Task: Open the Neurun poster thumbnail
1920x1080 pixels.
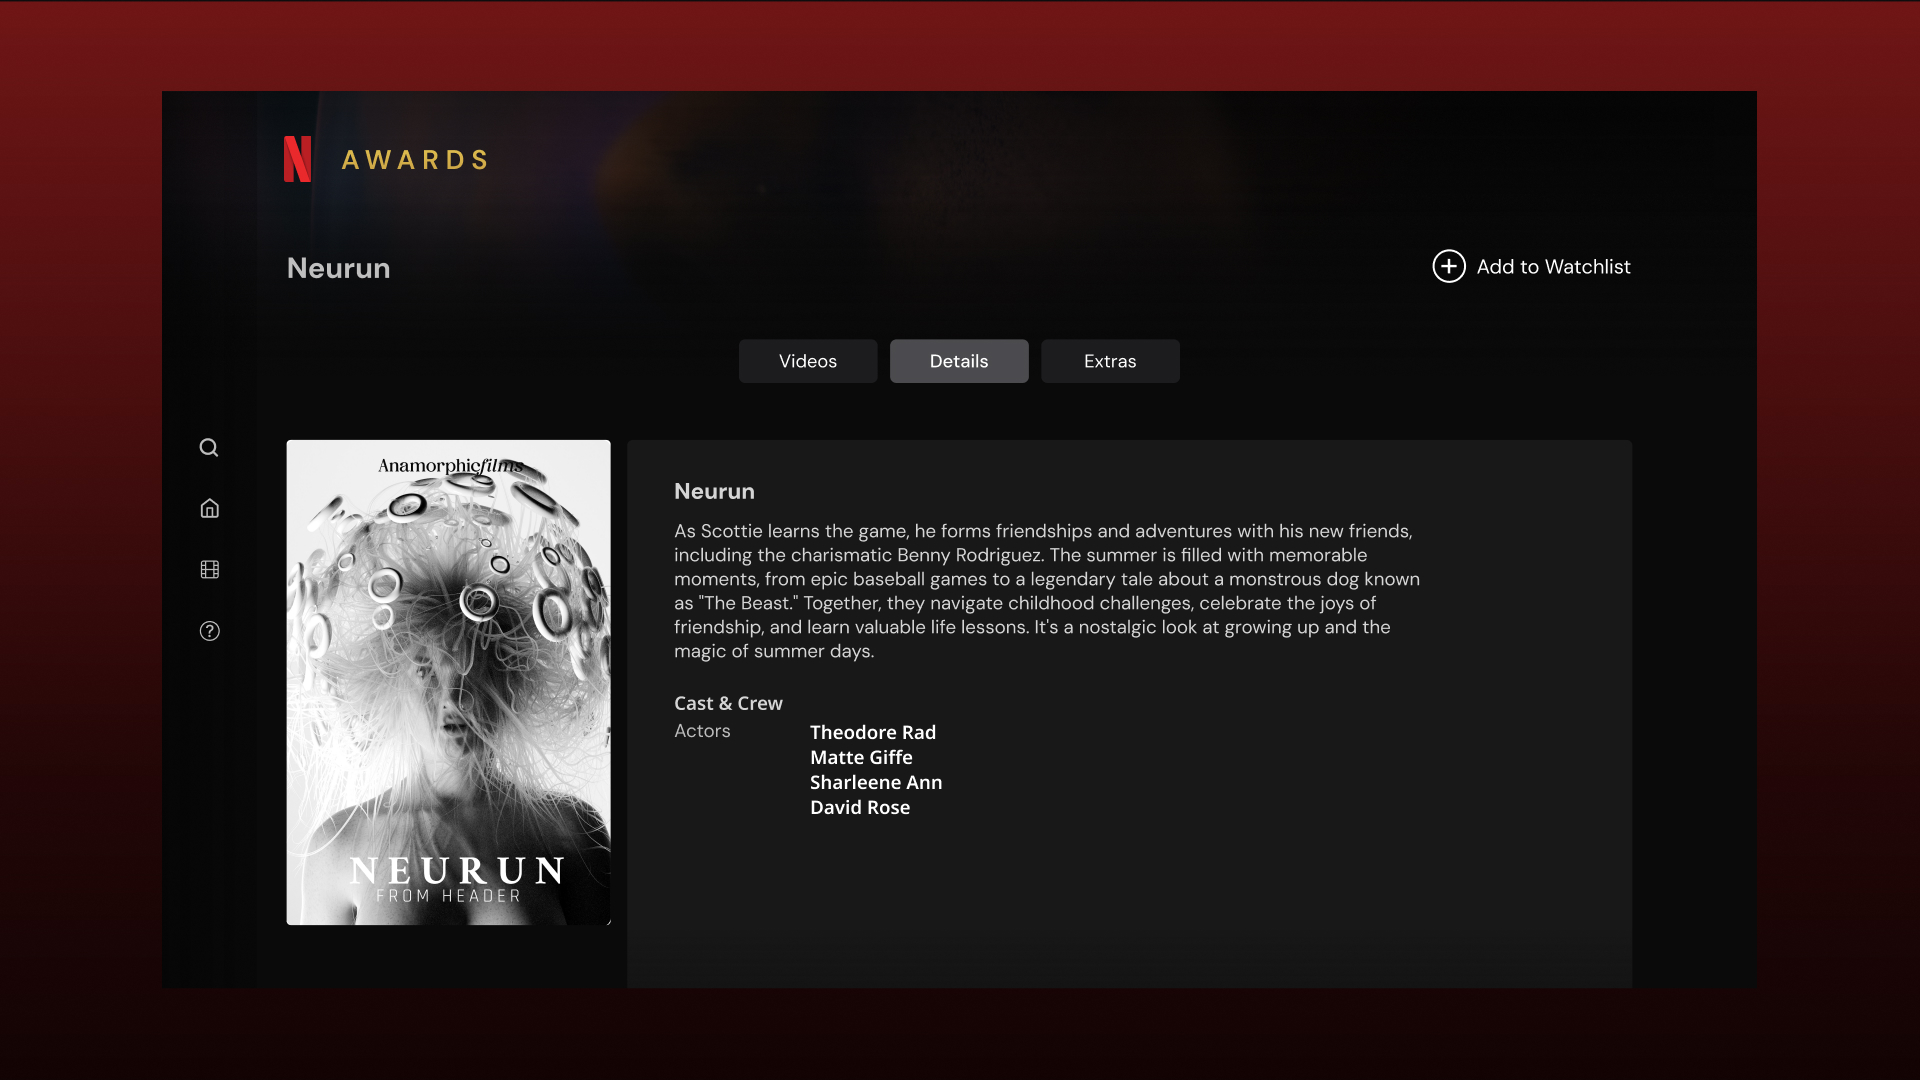Action: pos(447,682)
